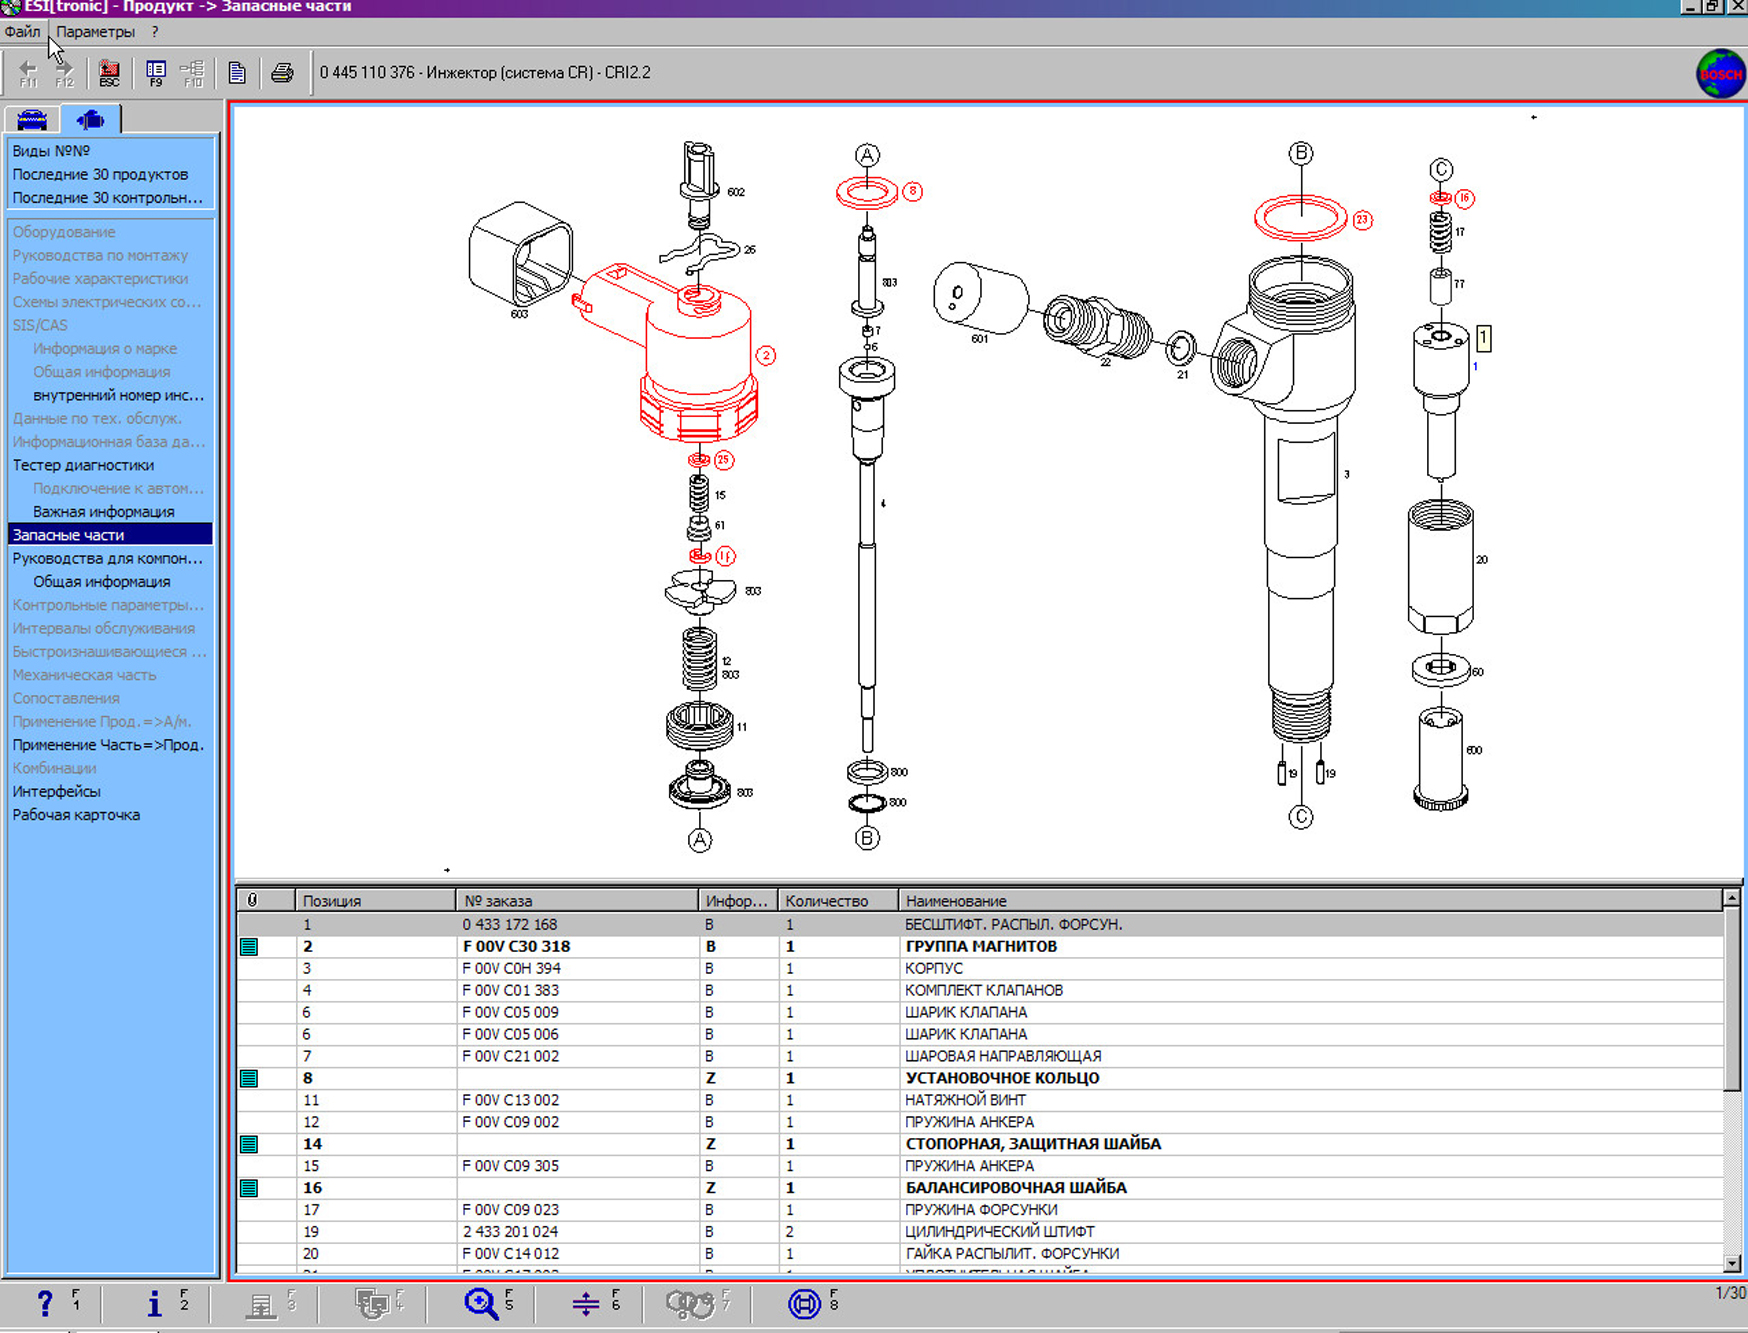
Task: Click the printer icon in the toolbar
Action: [x=282, y=73]
